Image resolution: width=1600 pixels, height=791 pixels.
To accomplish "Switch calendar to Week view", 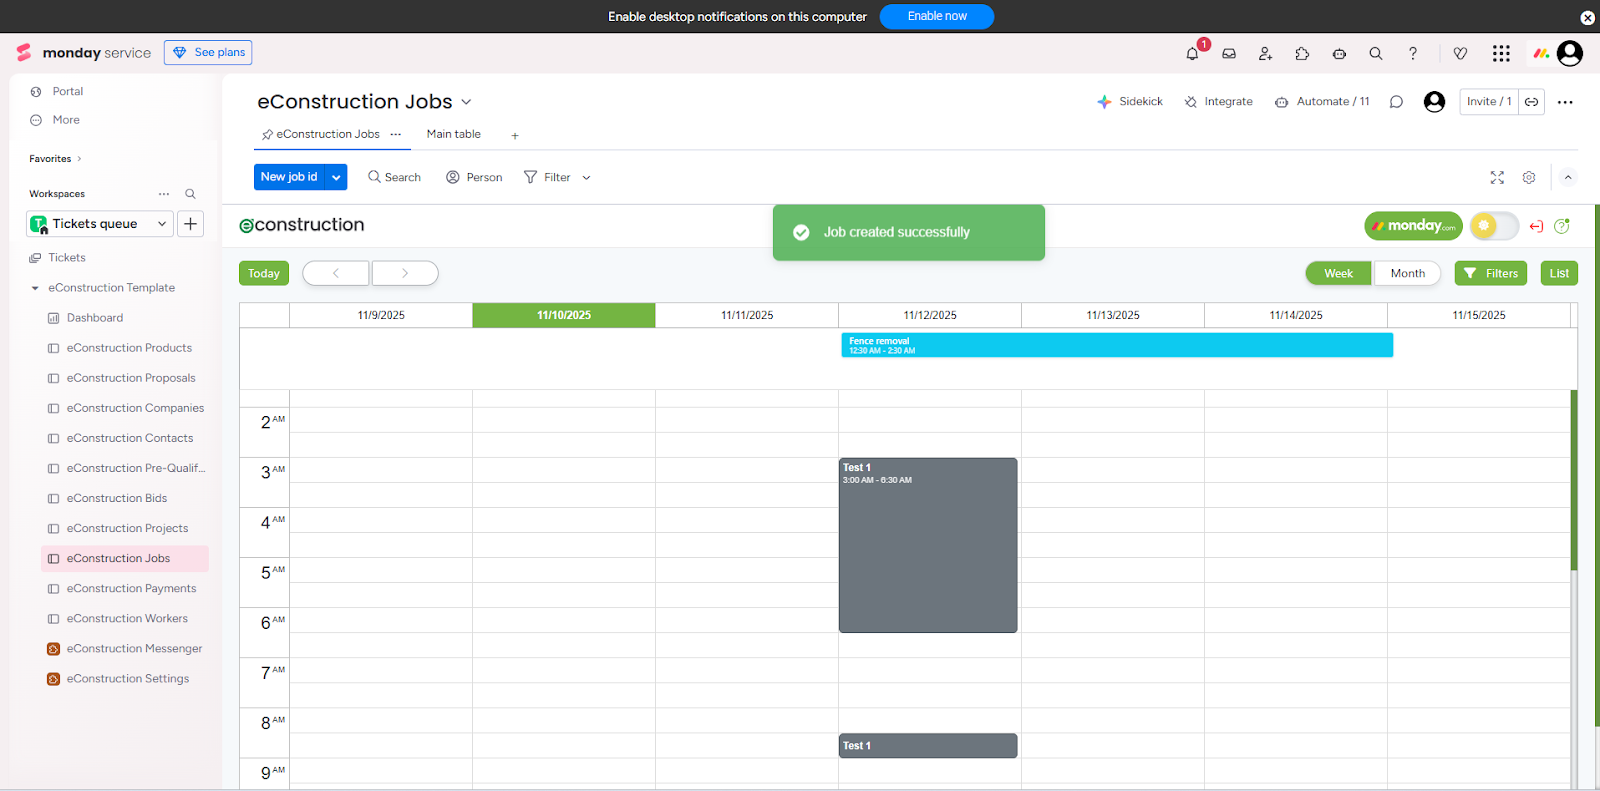I will [1338, 273].
